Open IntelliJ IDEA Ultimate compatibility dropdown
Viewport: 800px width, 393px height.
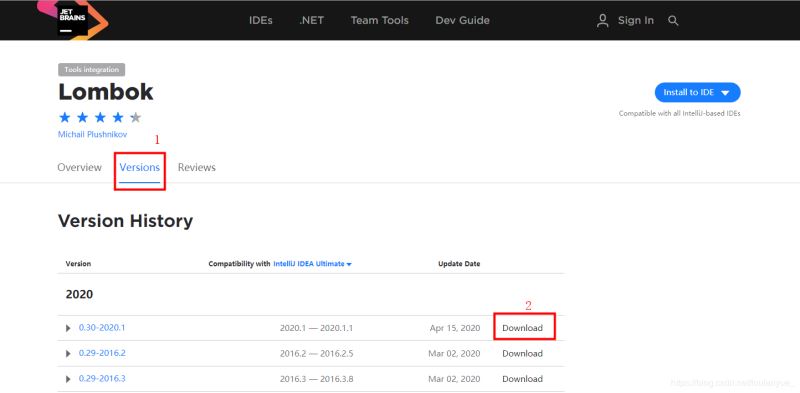[x=312, y=264]
